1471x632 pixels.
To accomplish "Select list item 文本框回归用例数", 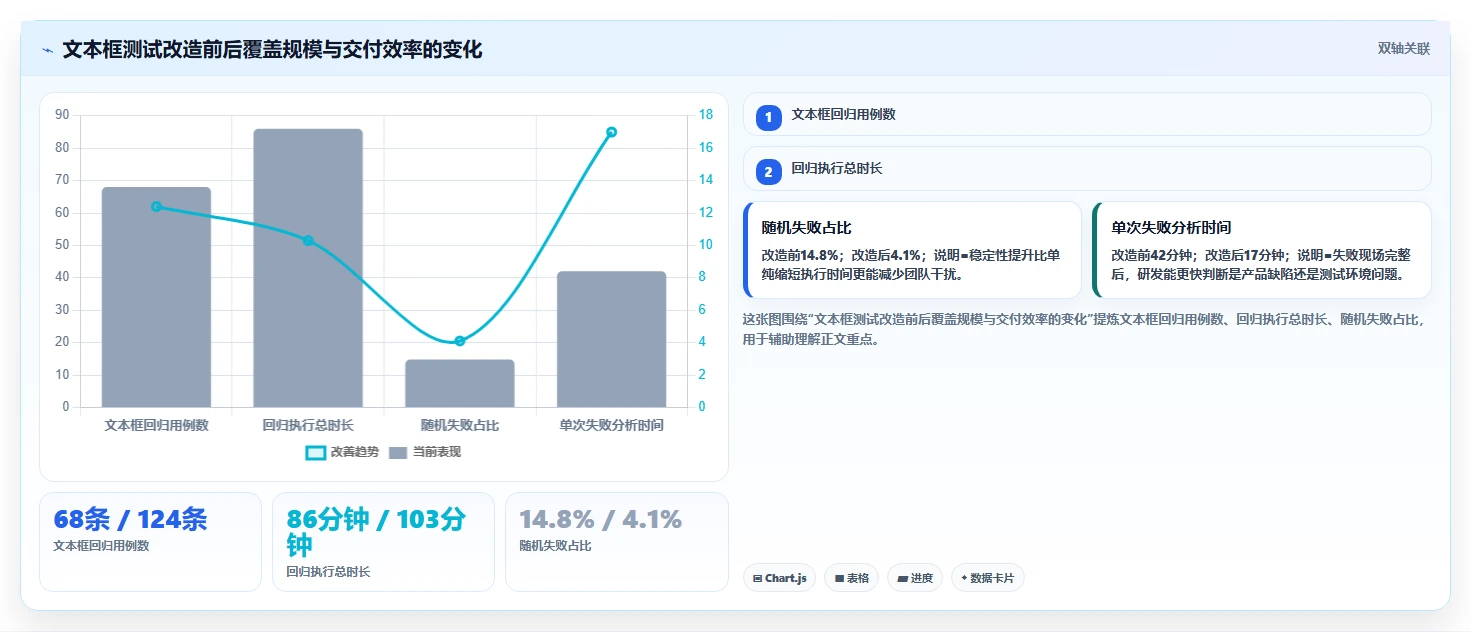I will click(1087, 114).
